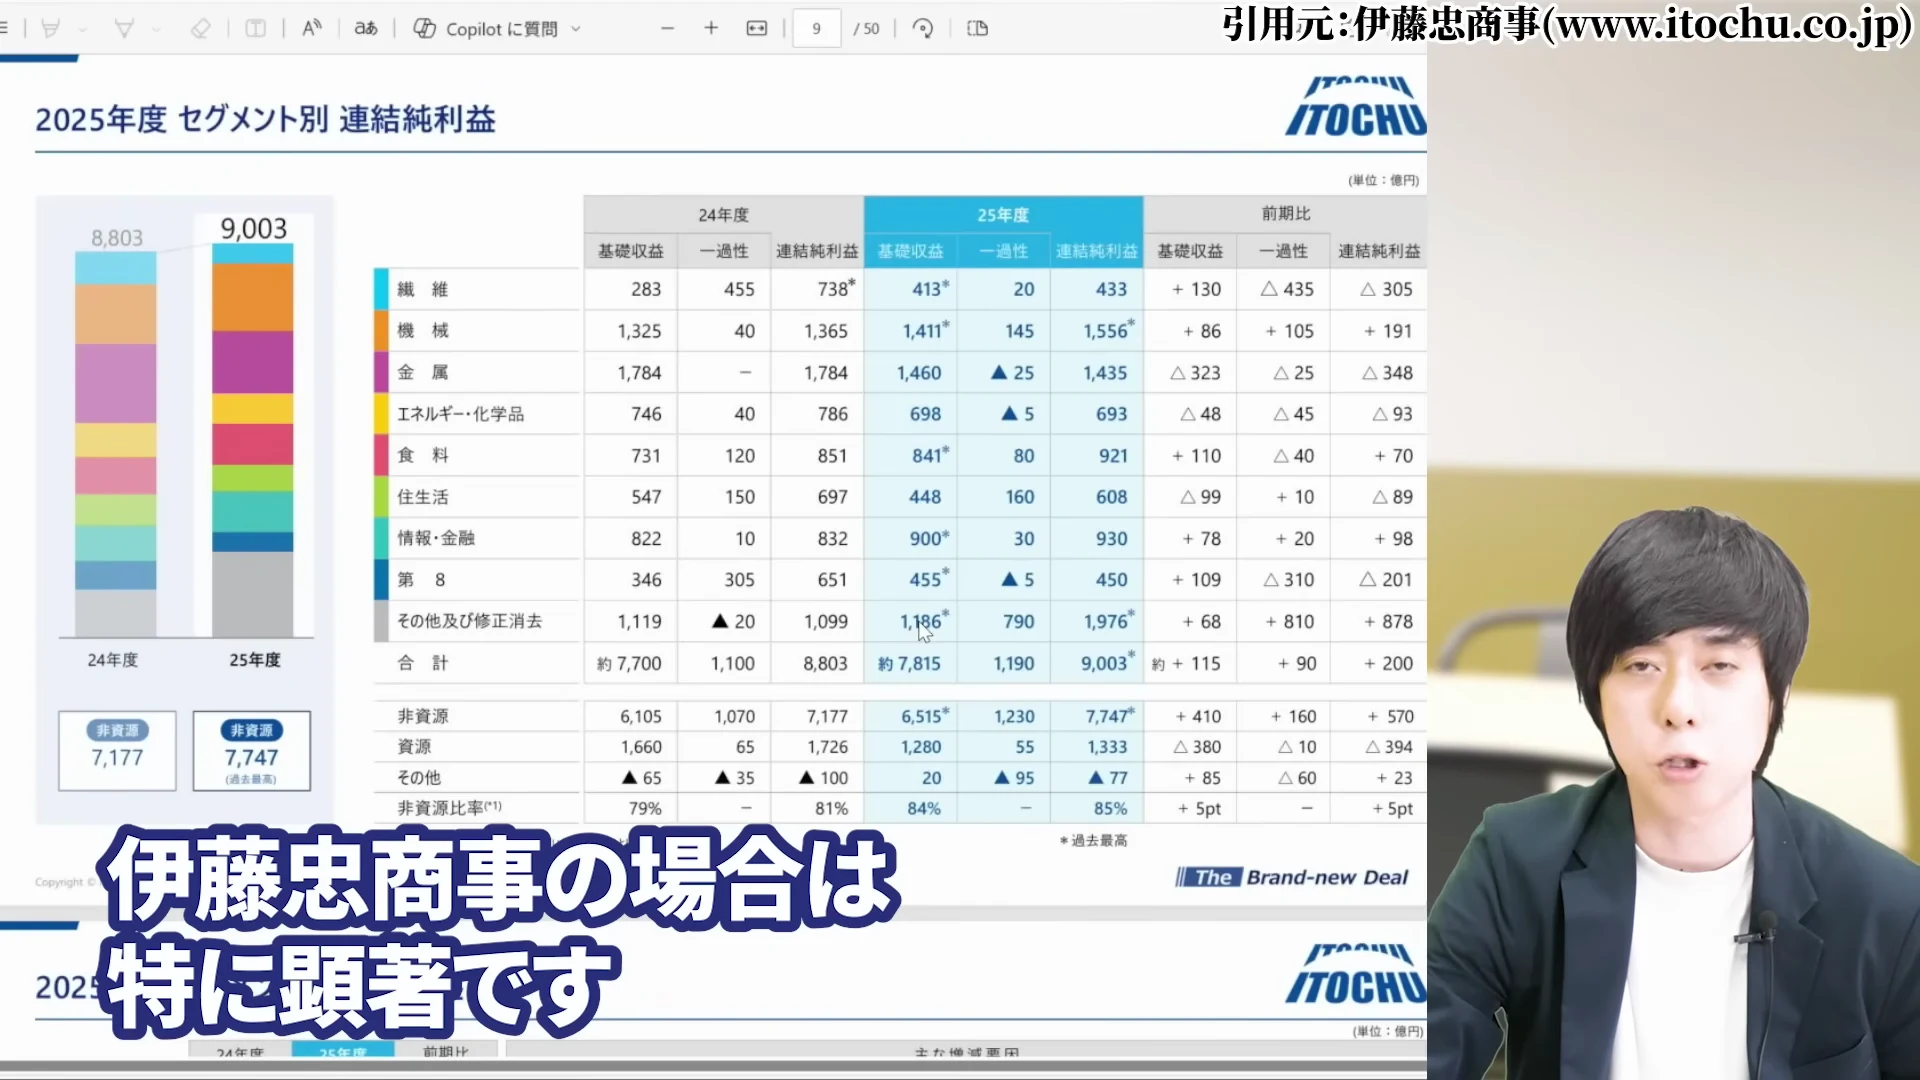The width and height of the screenshot is (1920, 1080).
Task: Click the orange color marker beside 機械
Action: [381, 330]
